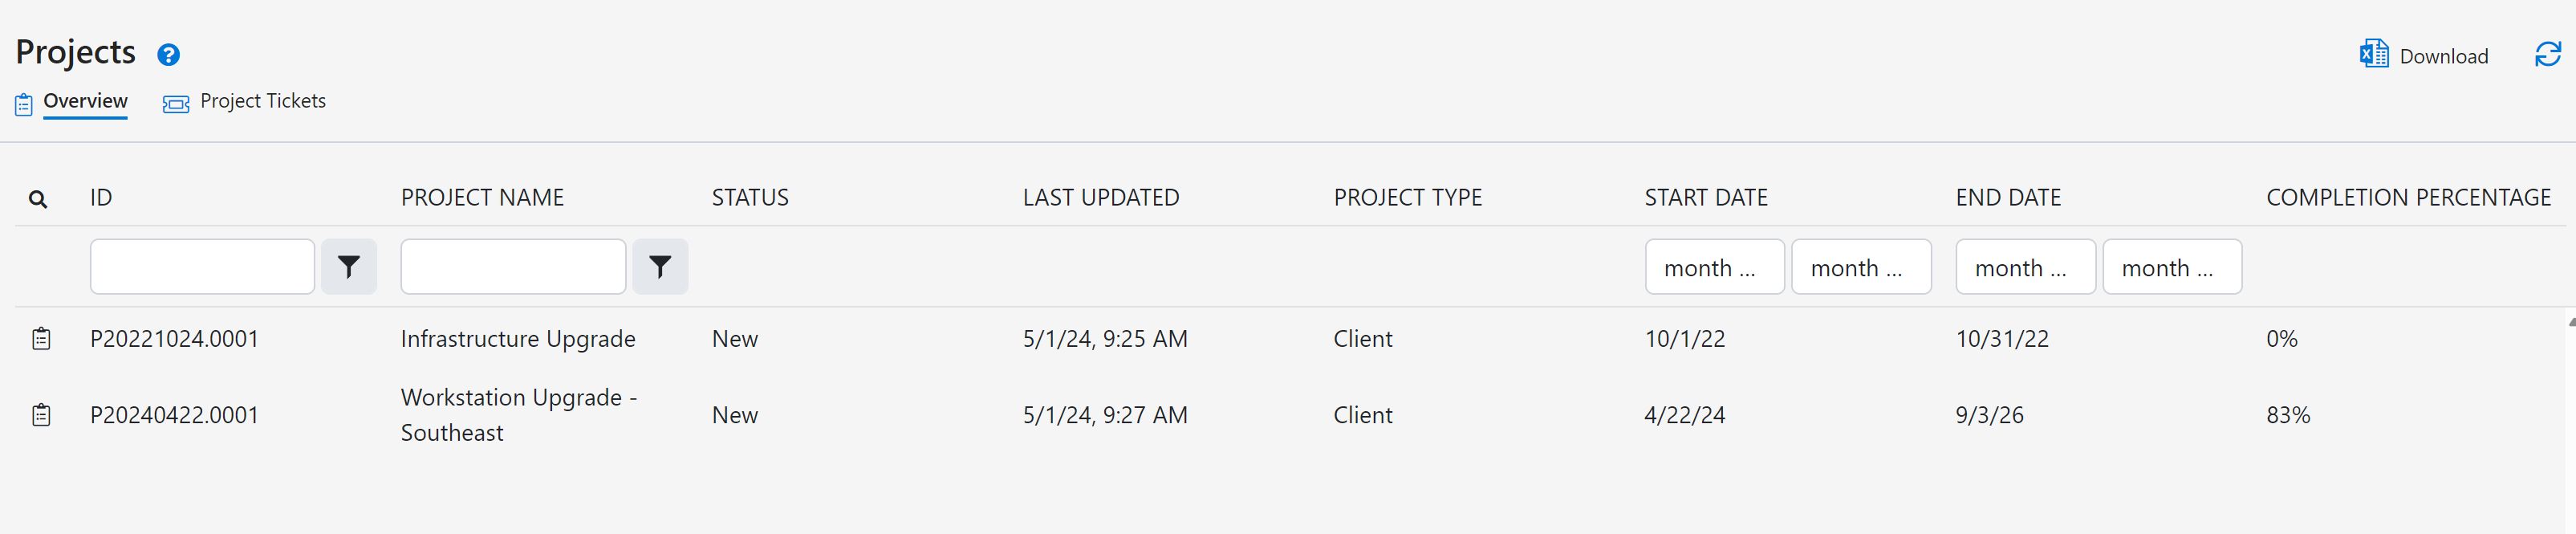Open the first End Date month picker

click(2025, 267)
